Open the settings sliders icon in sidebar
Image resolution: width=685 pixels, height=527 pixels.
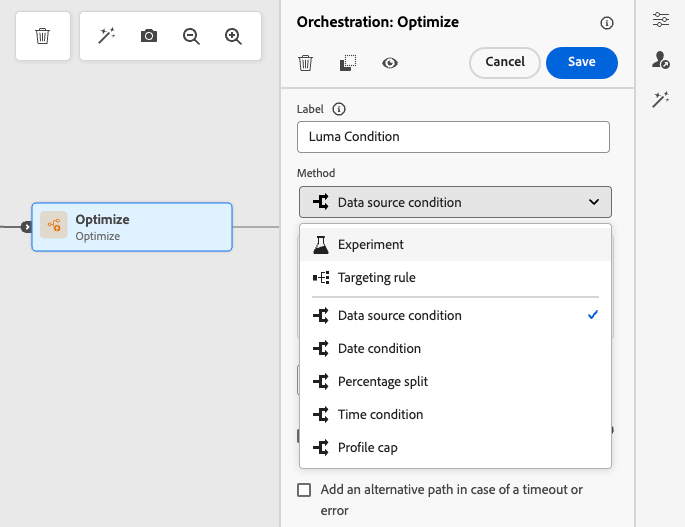[661, 20]
